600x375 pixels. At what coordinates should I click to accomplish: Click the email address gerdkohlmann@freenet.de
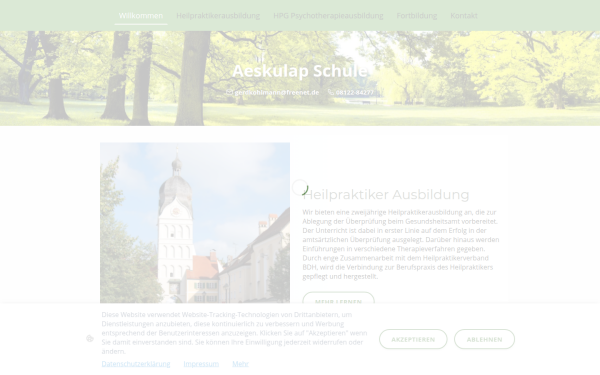(277, 92)
